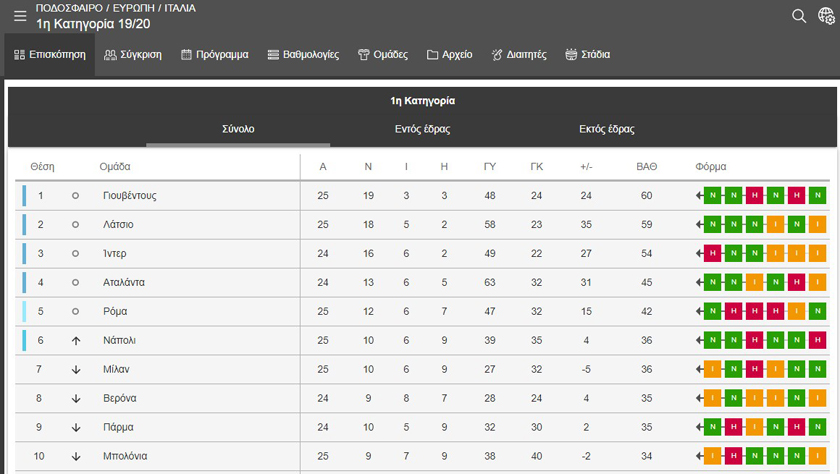The height and width of the screenshot is (474, 840).
Task: Switch table to Εντός έδρας
Action: click(x=422, y=129)
